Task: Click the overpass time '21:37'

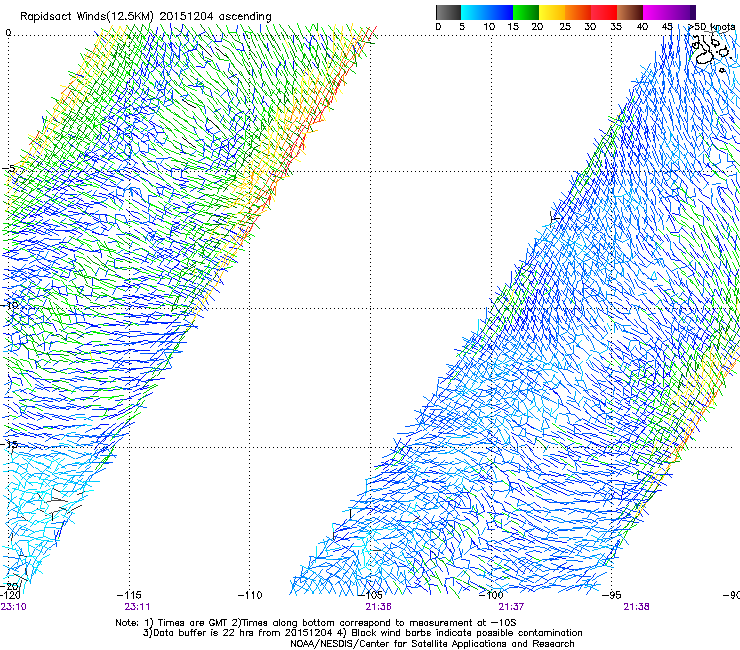Action: 512,607
